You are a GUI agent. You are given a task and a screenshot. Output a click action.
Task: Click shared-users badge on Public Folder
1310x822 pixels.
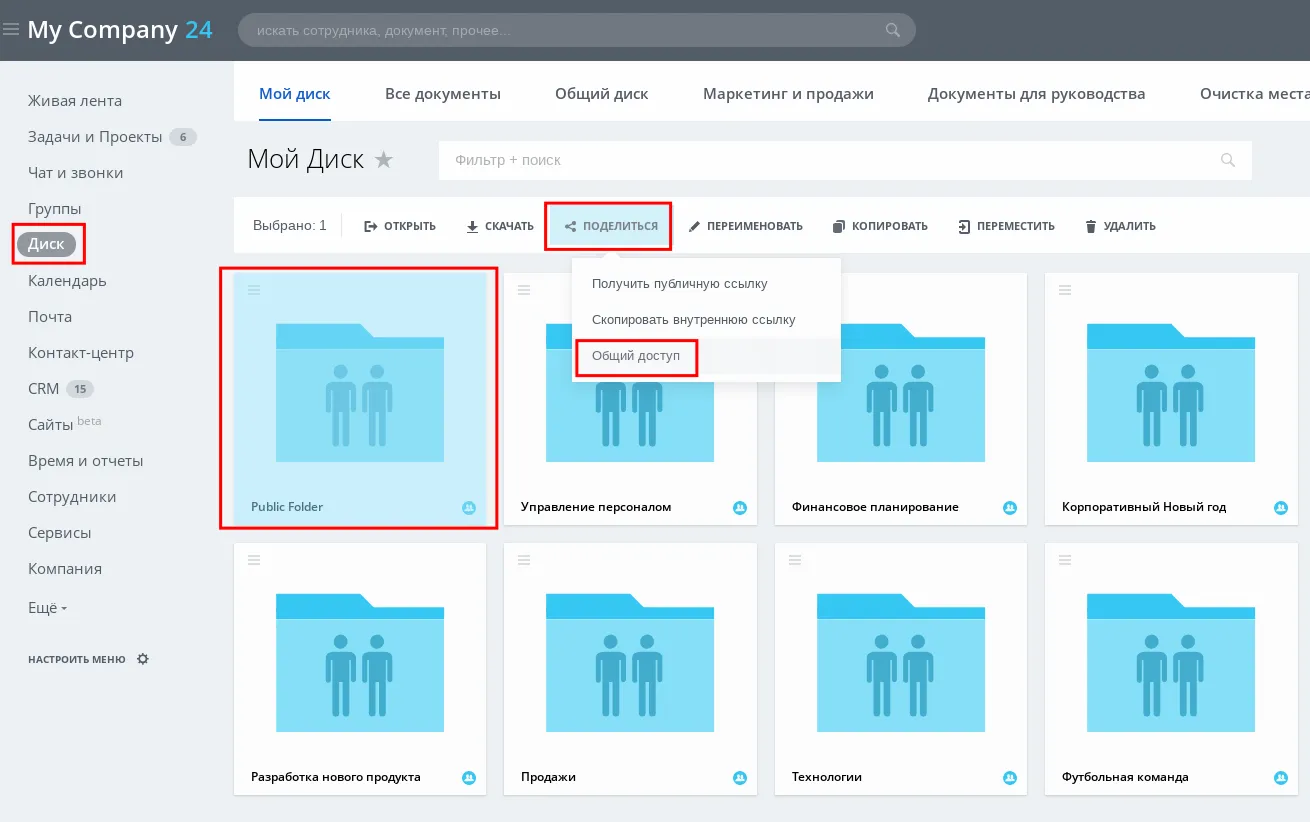(x=469, y=508)
